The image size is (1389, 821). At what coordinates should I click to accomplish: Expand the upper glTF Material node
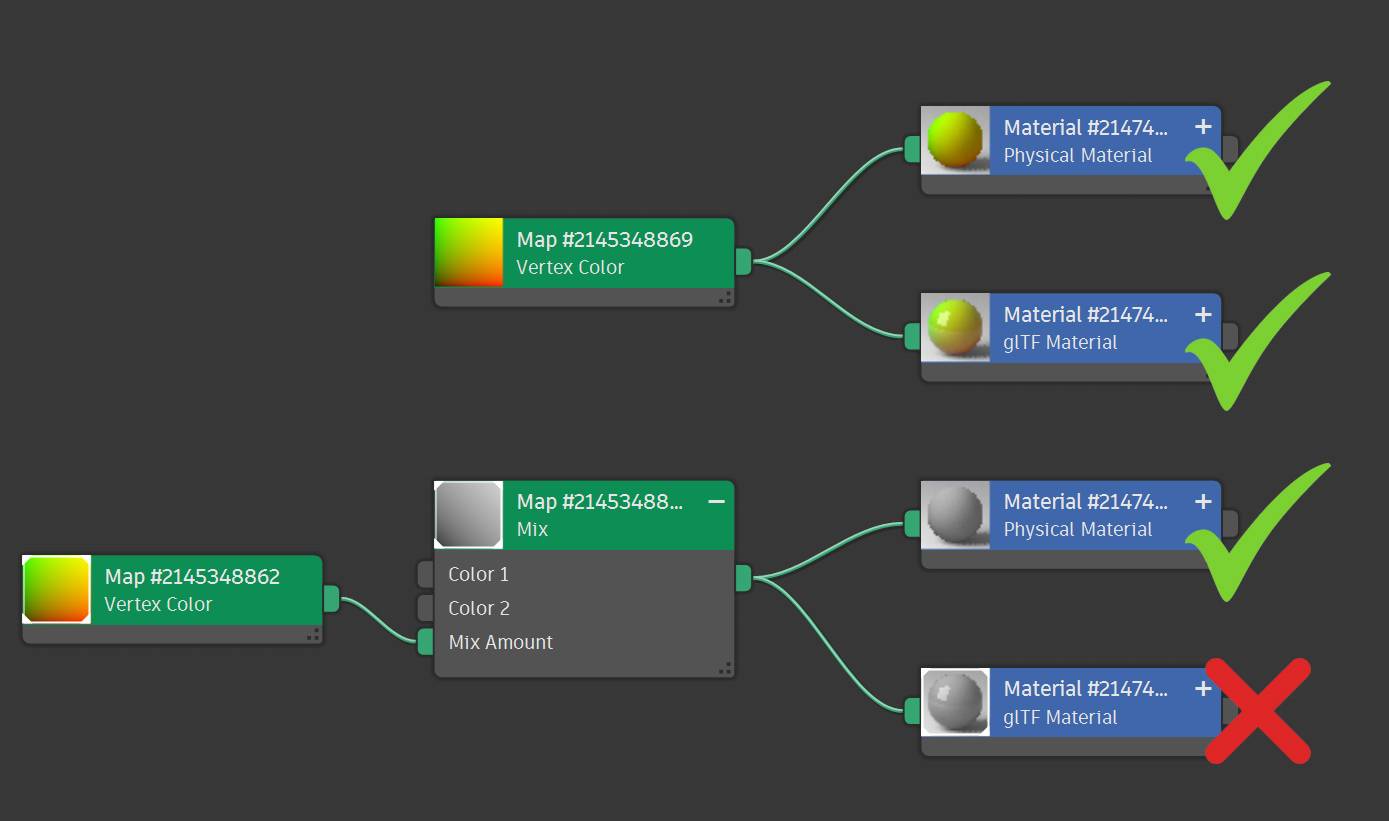click(x=1203, y=314)
